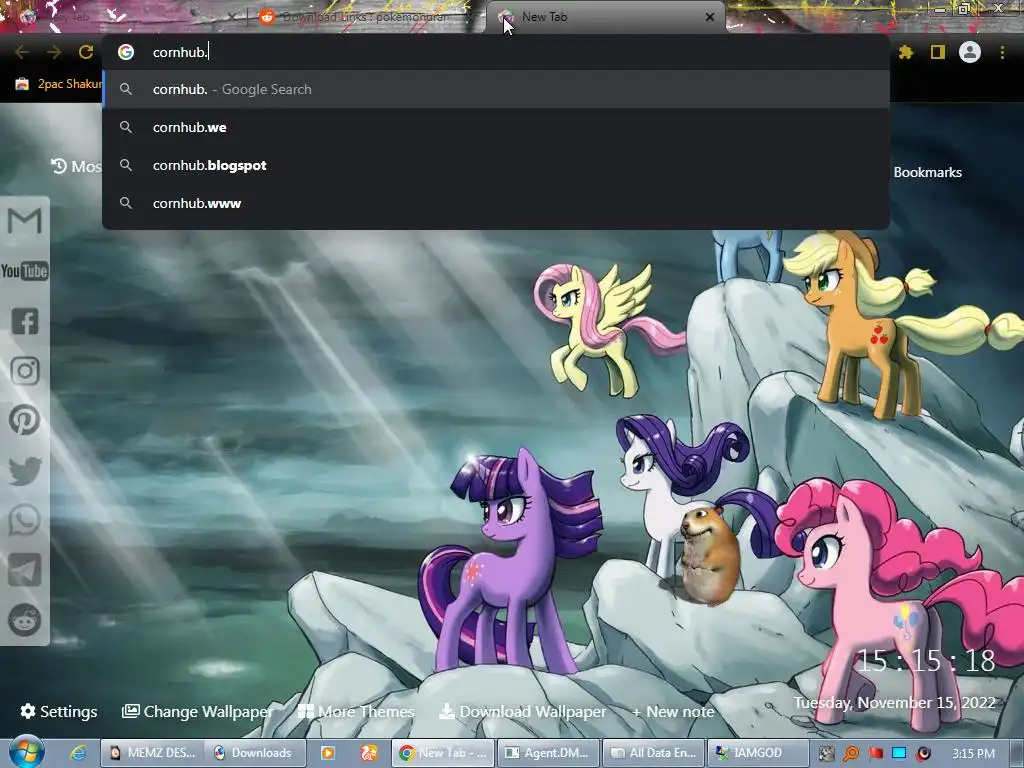
Task: Open the Pinterest sidebar icon
Action: click(x=25, y=420)
